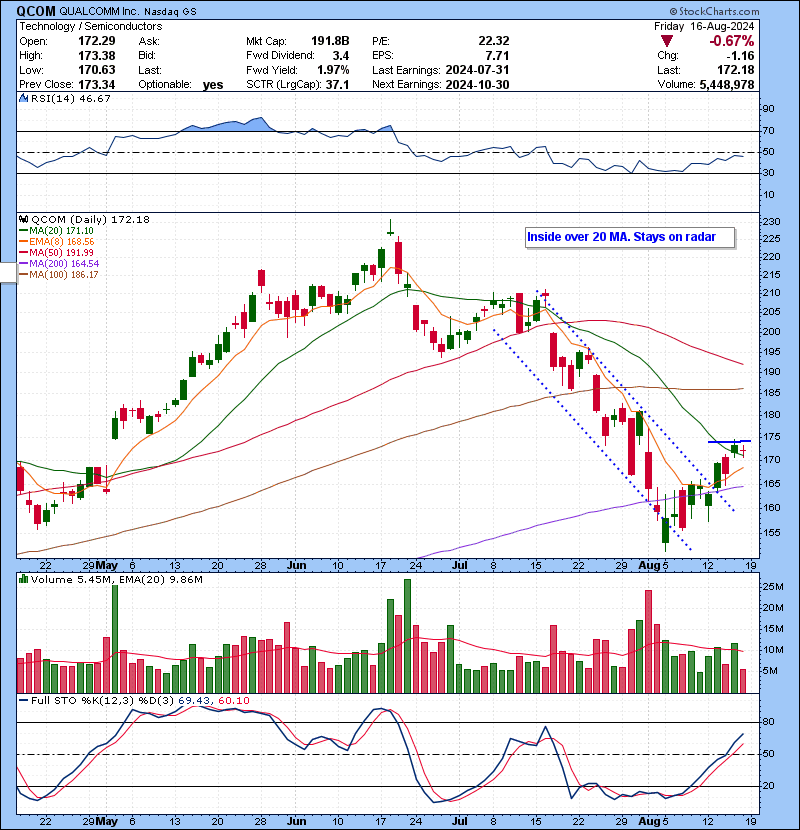The image size is (800, 830).
Task: Click the Jun label on price chart axis
Action: click(296, 565)
